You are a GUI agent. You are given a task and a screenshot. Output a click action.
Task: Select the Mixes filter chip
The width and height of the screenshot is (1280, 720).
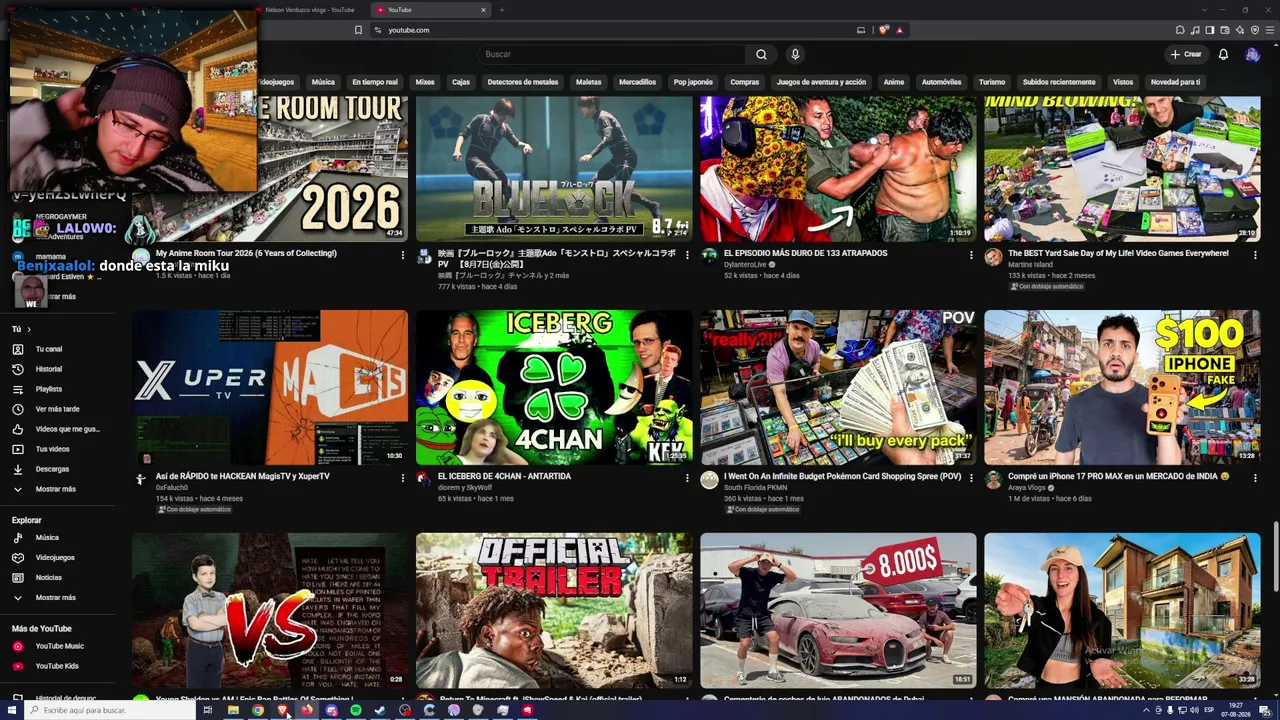tap(425, 82)
